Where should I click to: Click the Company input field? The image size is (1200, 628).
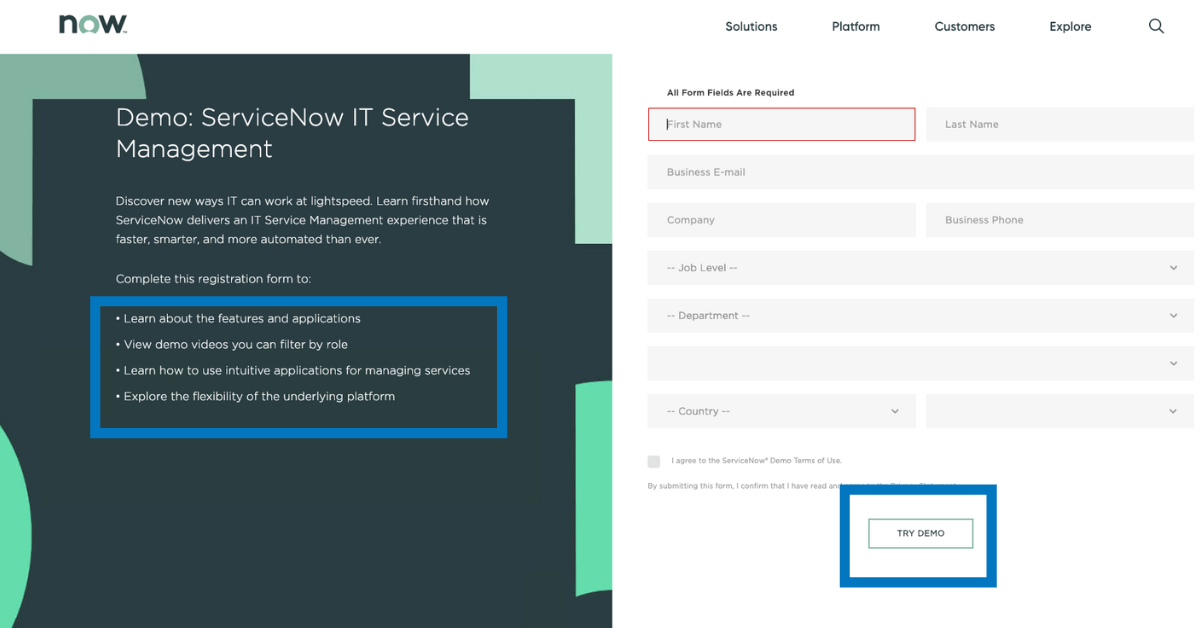coord(782,220)
